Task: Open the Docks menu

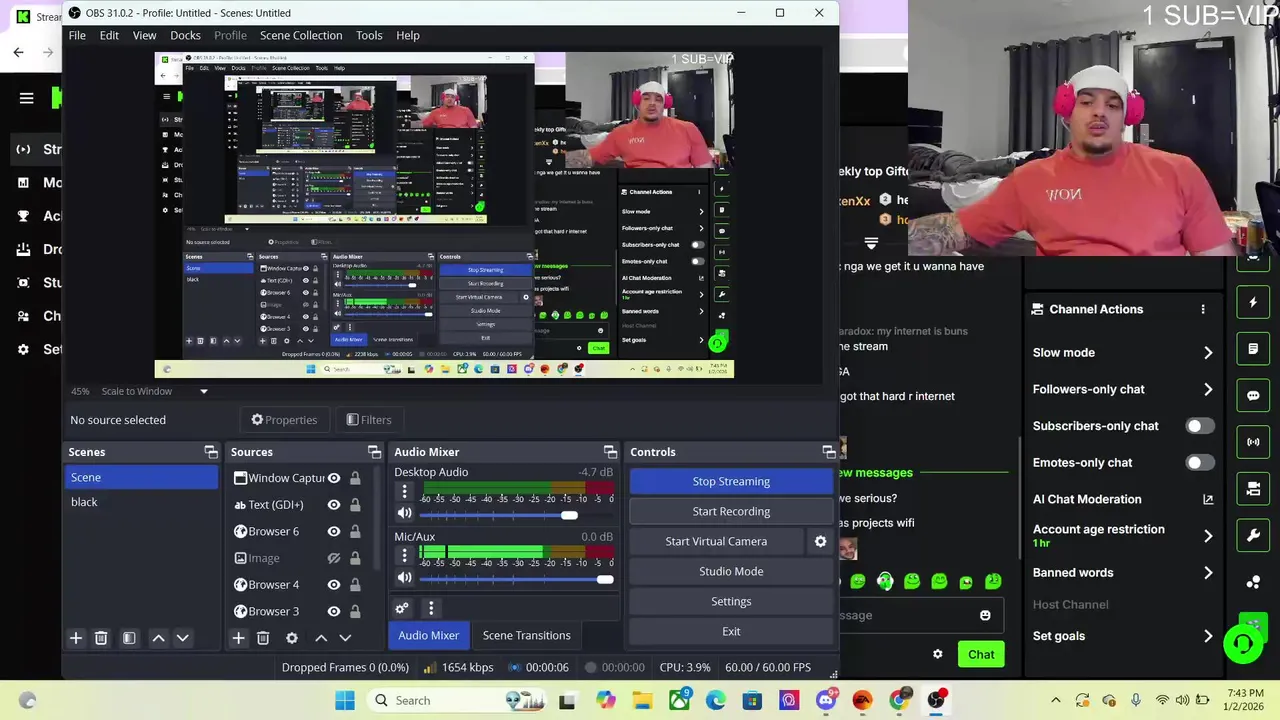Action: (185, 35)
